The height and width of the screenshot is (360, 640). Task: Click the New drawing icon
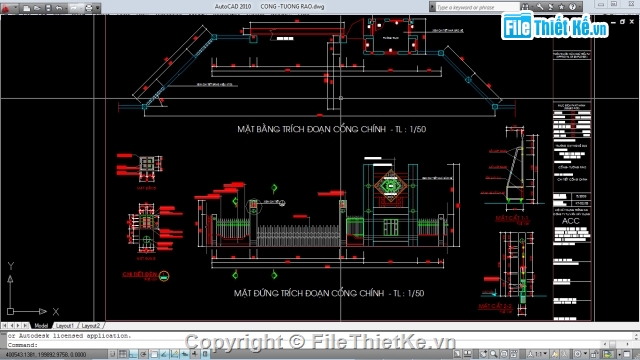click(x=27, y=8)
